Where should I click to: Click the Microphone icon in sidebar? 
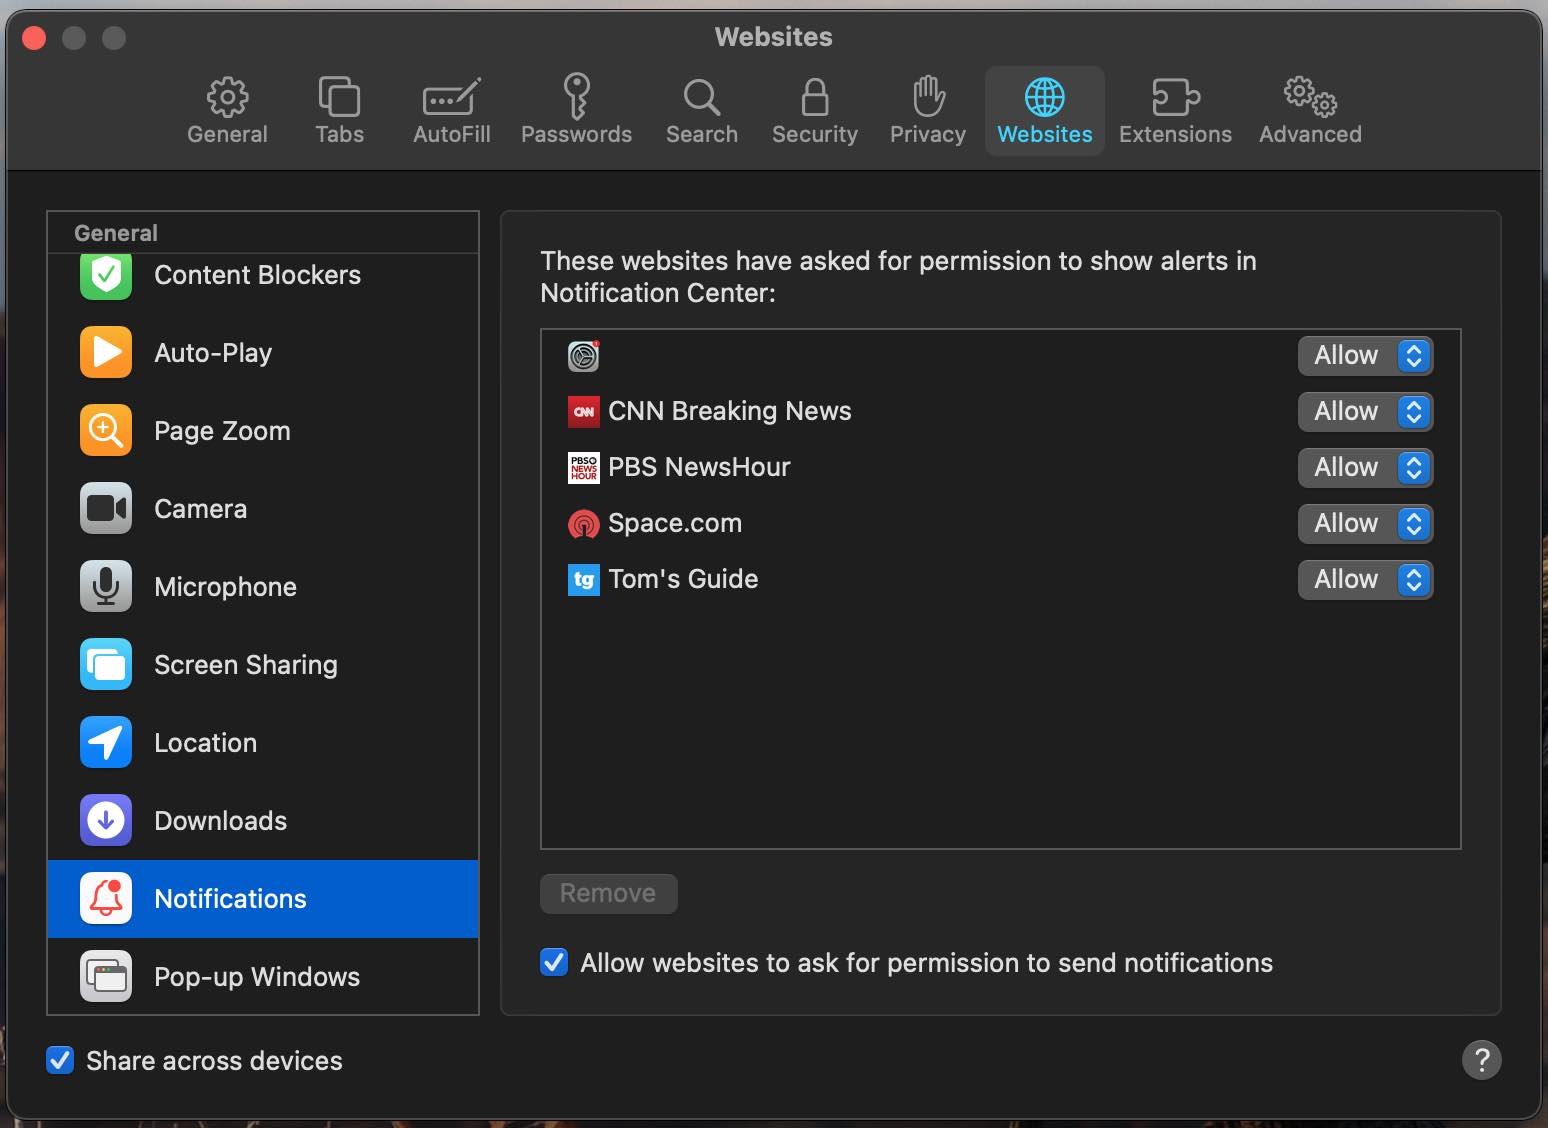105,587
